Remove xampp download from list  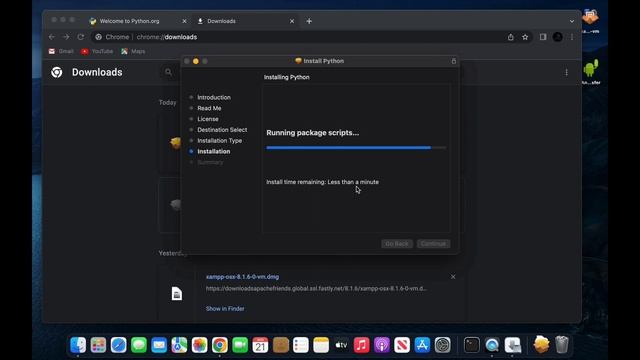tap(453, 277)
